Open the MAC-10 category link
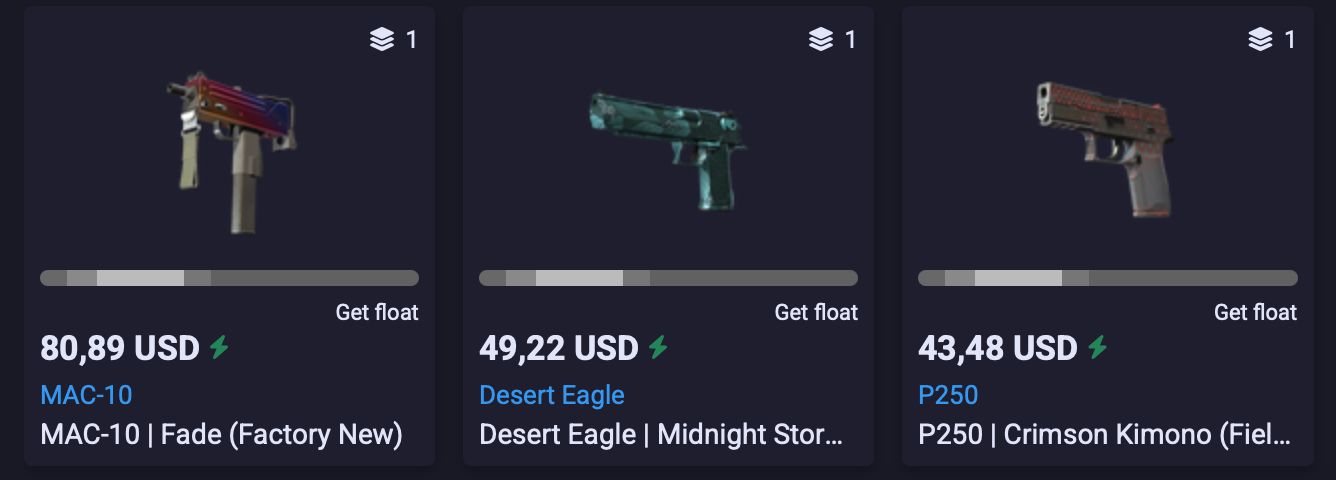The image size is (1336, 480). 86,395
